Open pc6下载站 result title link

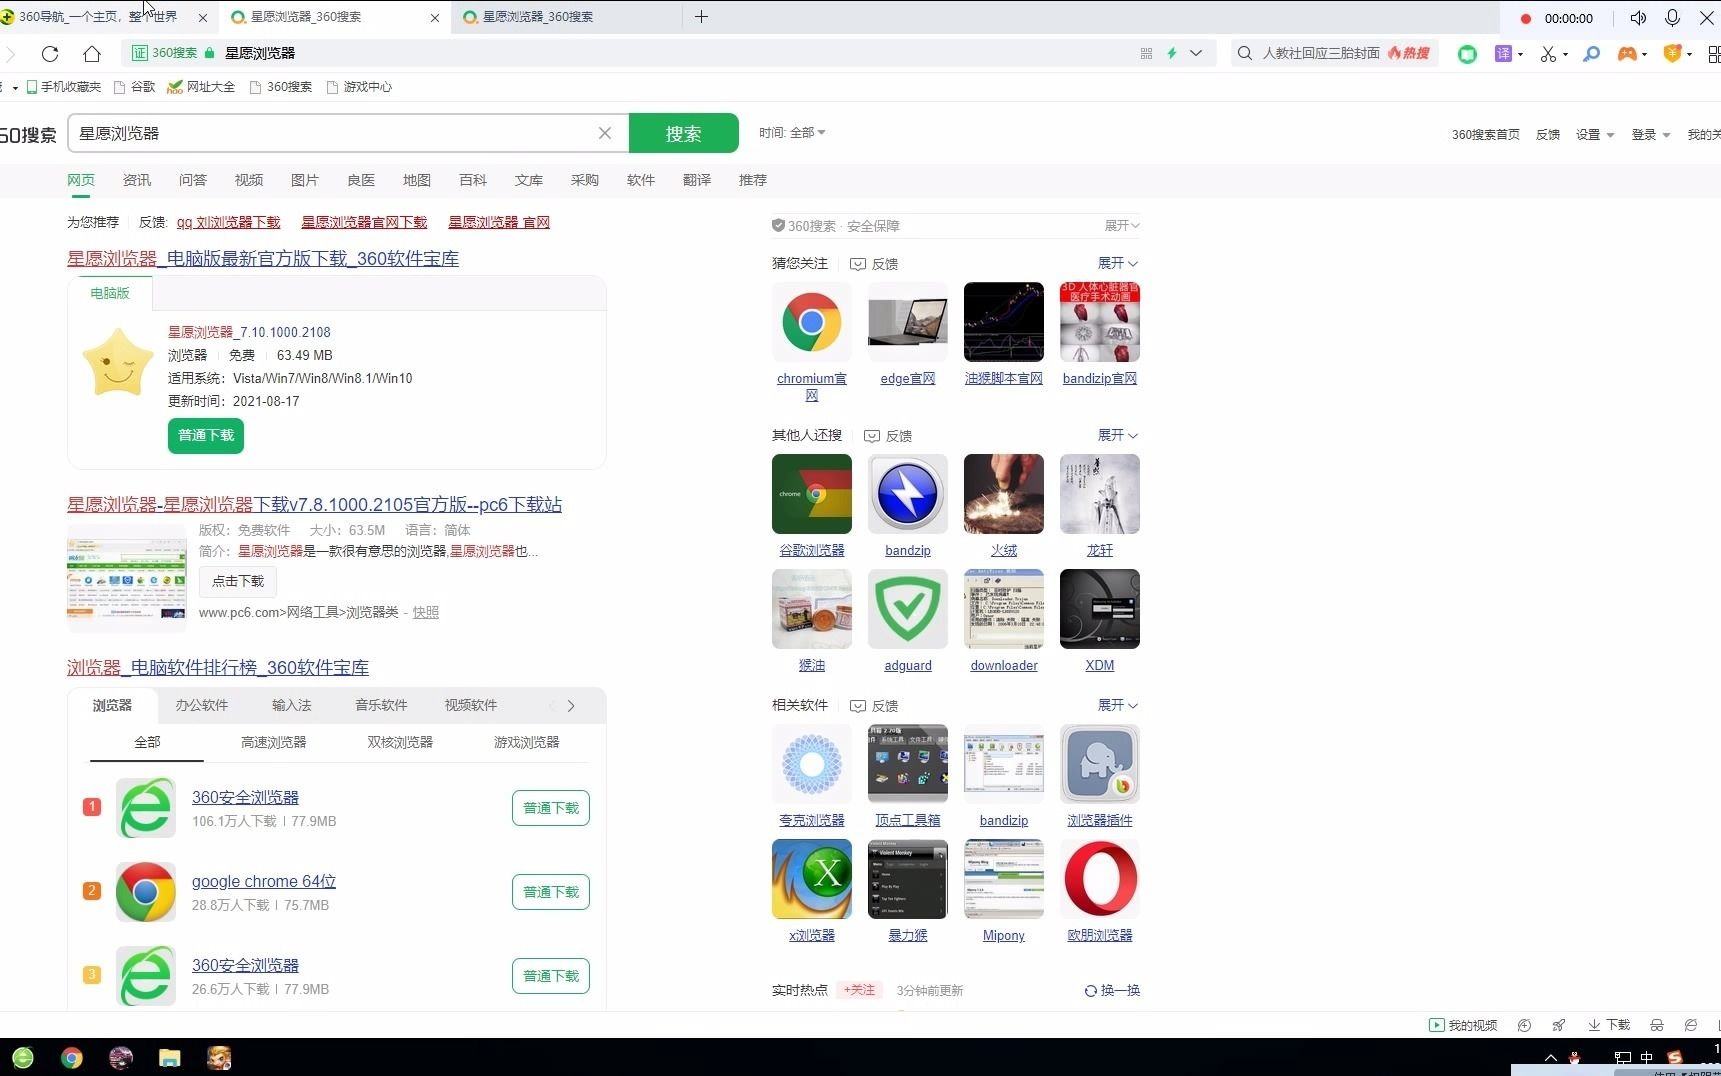(x=314, y=505)
